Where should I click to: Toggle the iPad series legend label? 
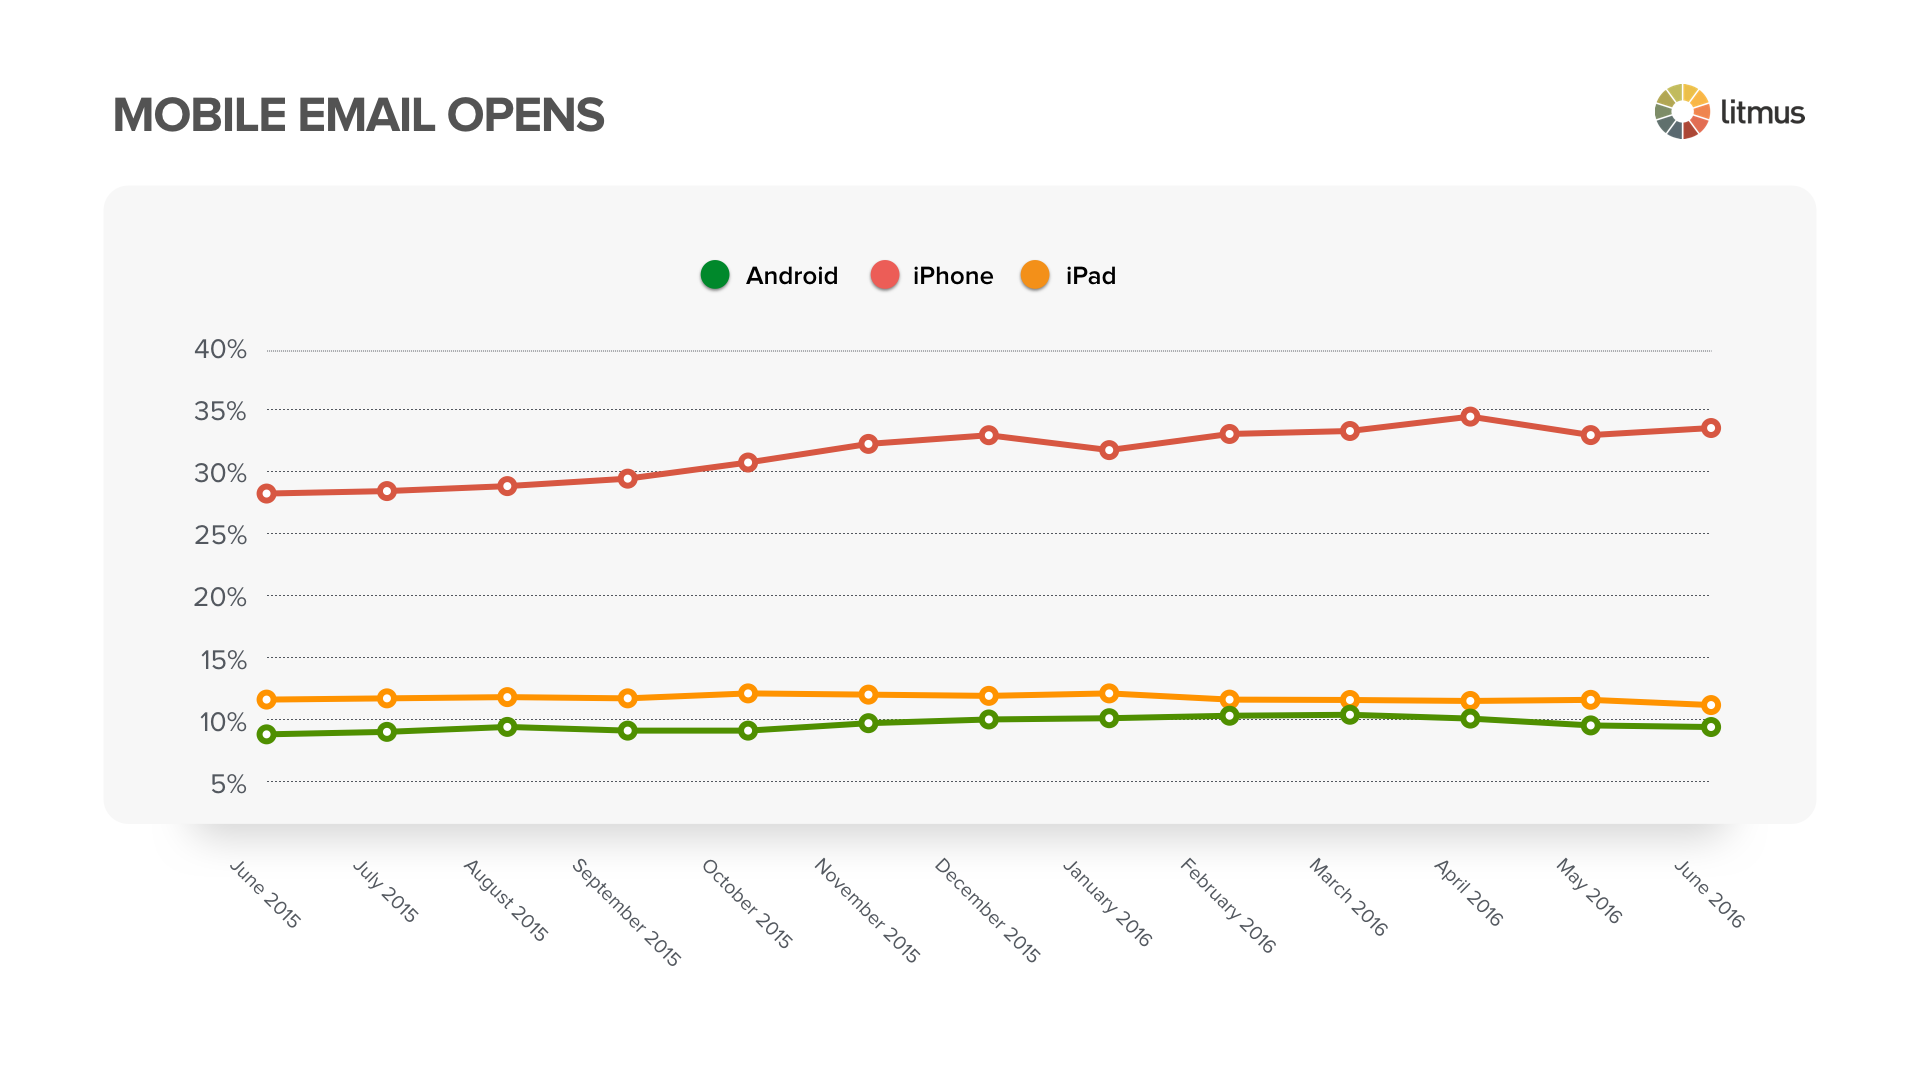pyautogui.click(x=1091, y=276)
